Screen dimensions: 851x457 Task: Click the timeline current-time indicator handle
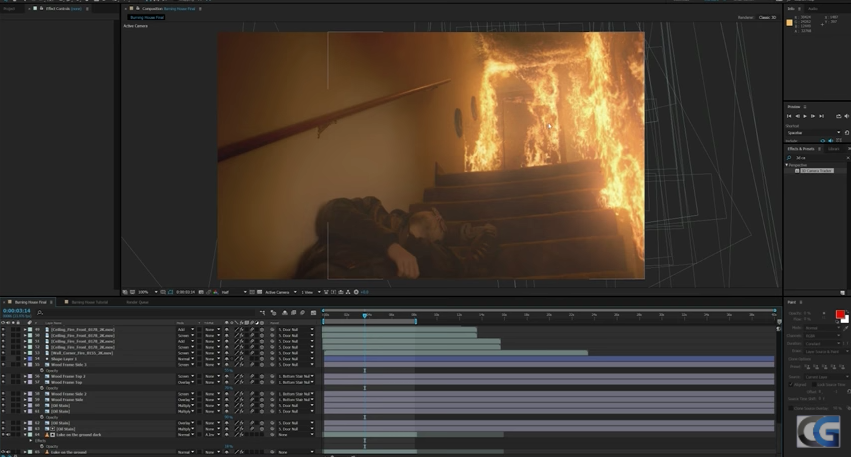pyautogui.click(x=365, y=315)
